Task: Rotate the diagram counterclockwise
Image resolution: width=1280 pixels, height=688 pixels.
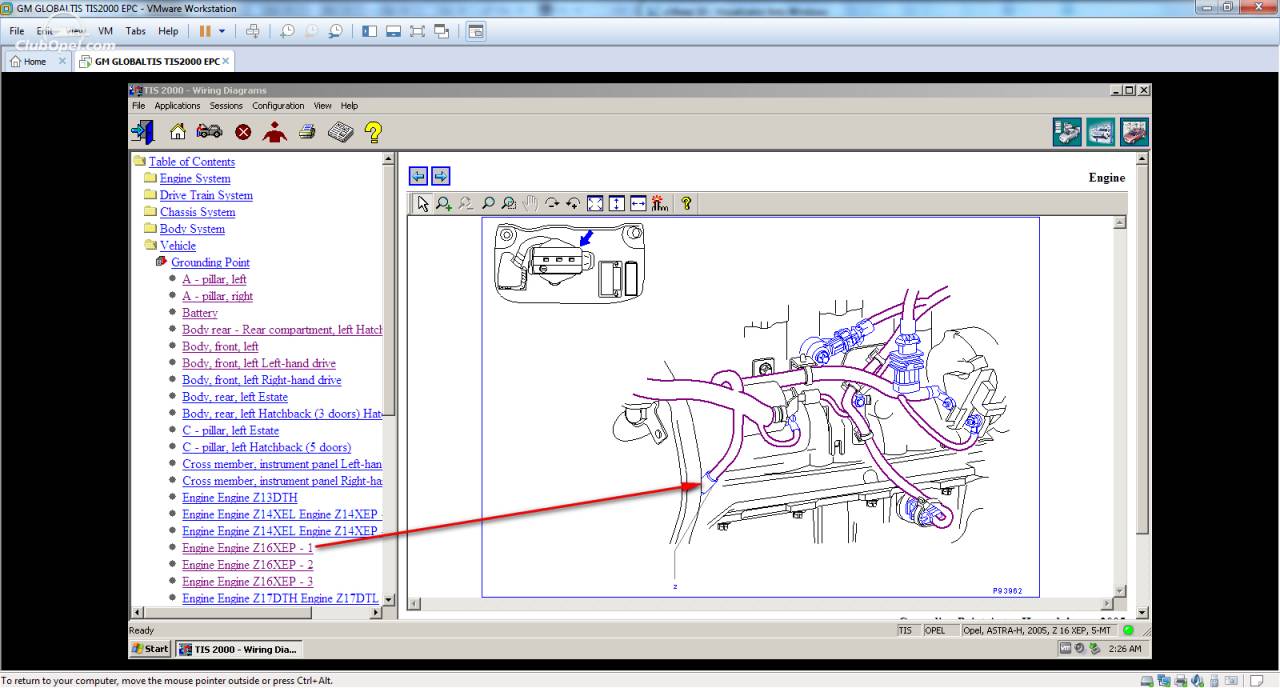Action: (x=573, y=203)
